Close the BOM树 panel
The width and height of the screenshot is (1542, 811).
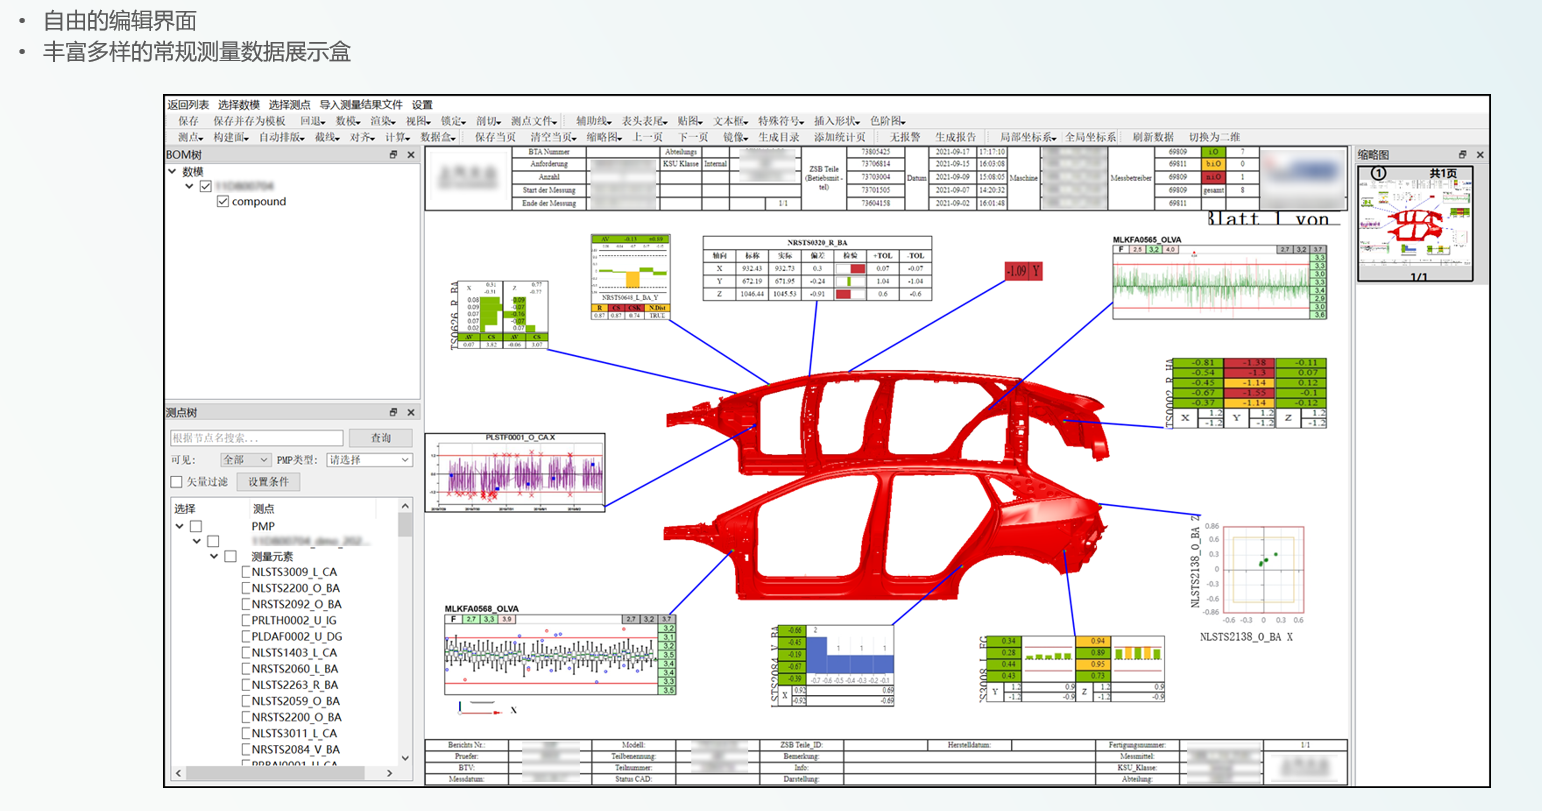411,155
